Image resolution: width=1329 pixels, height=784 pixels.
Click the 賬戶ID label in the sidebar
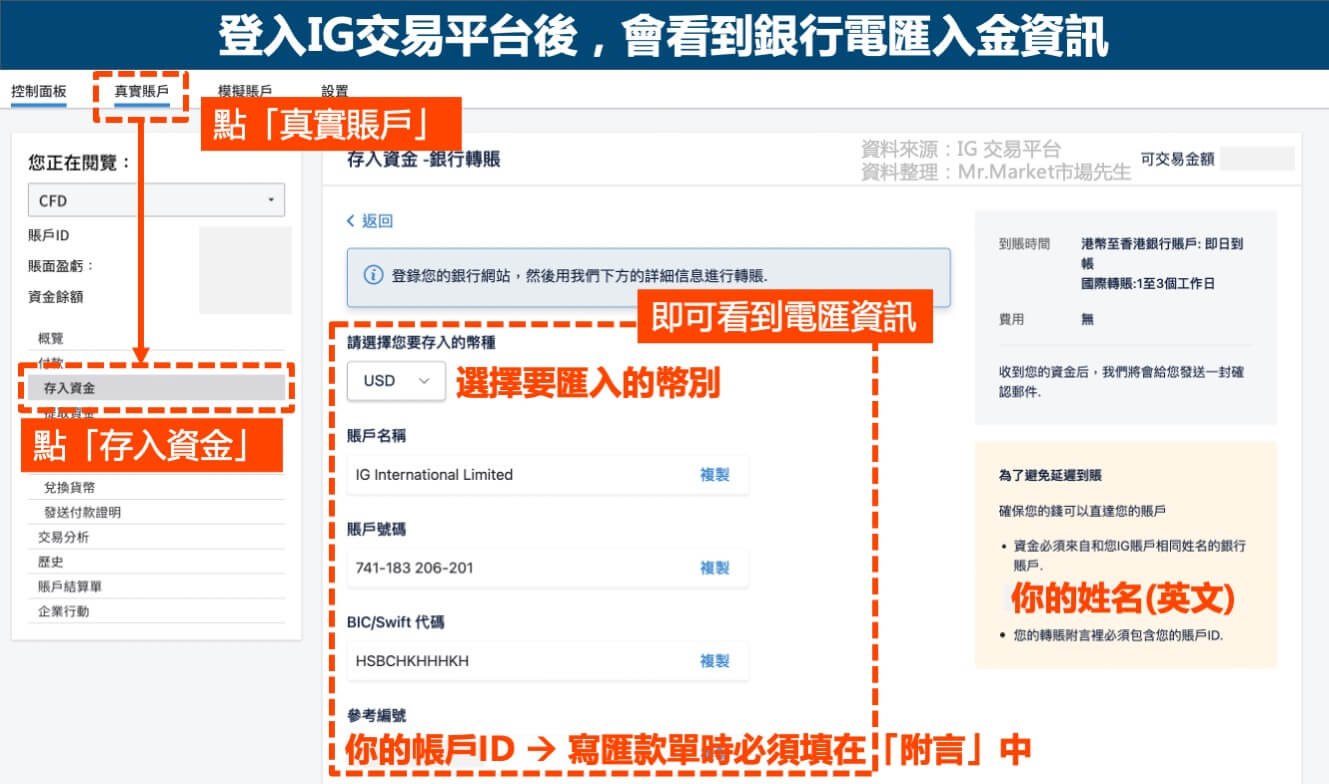point(49,236)
